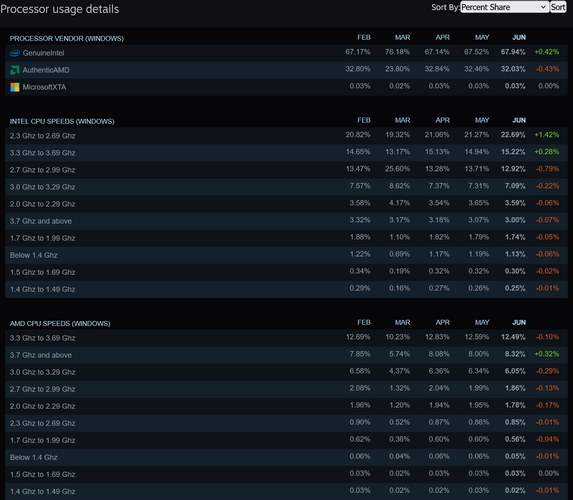Click the Intel logo icon beside GenuineIntel
The image size is (573, 500).
tap(15, 53)
